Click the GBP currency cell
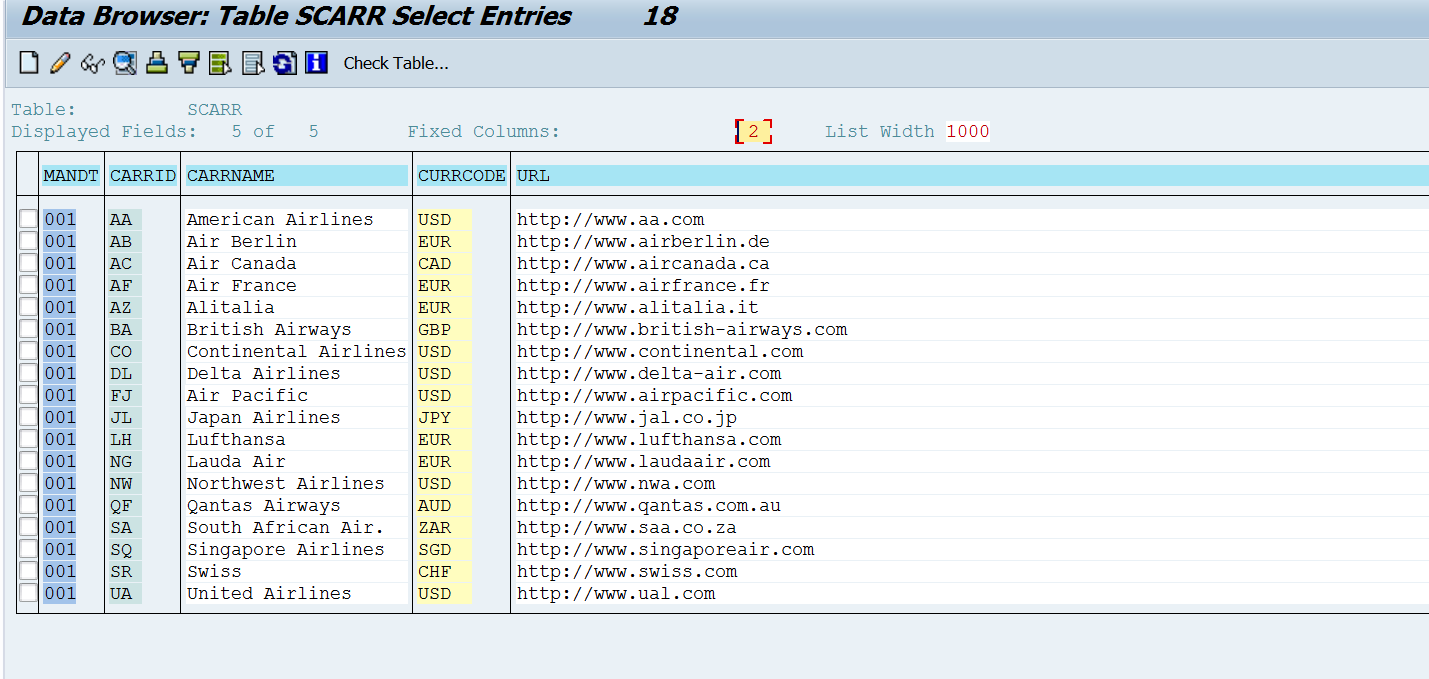The height and width of the screenshot is (679, 1429). pos(444,329)
